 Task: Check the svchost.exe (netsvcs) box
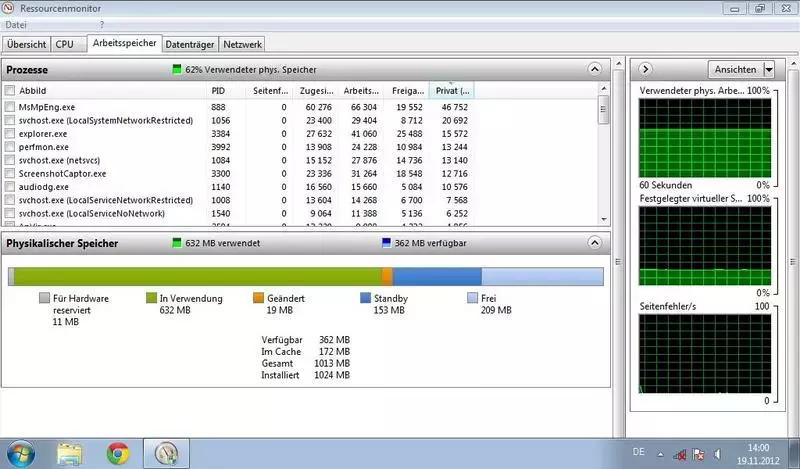(10, 160)
